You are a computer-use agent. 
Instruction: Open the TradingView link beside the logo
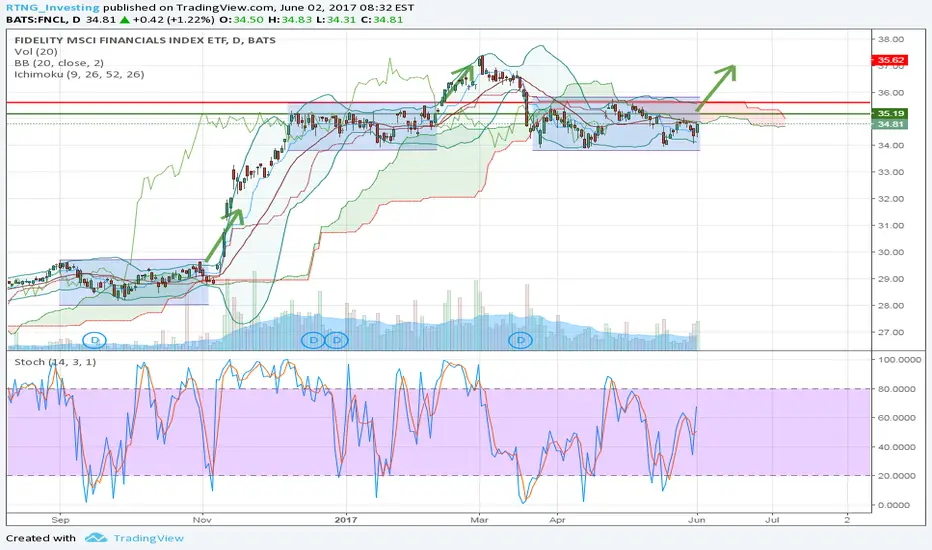[x=149, y=538]
